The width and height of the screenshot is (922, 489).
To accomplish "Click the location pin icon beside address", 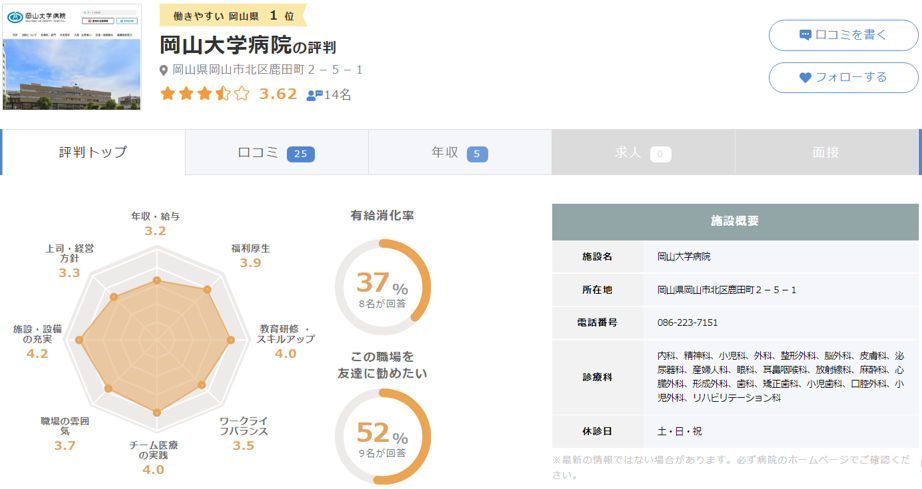I will (164, 71).
